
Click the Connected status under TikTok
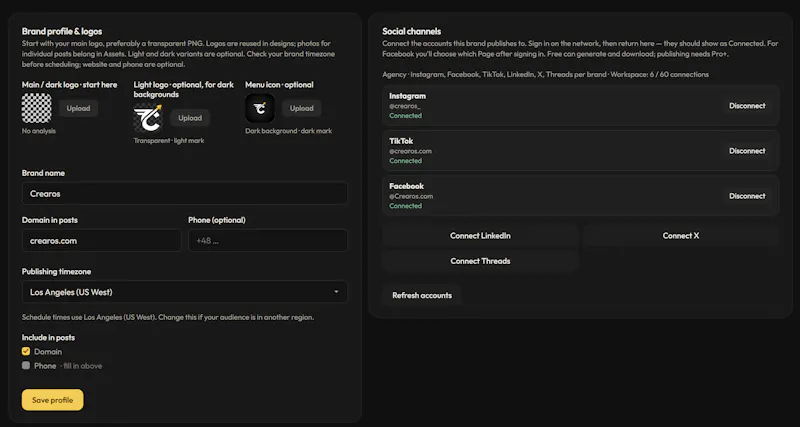click(x=406, y=161)
